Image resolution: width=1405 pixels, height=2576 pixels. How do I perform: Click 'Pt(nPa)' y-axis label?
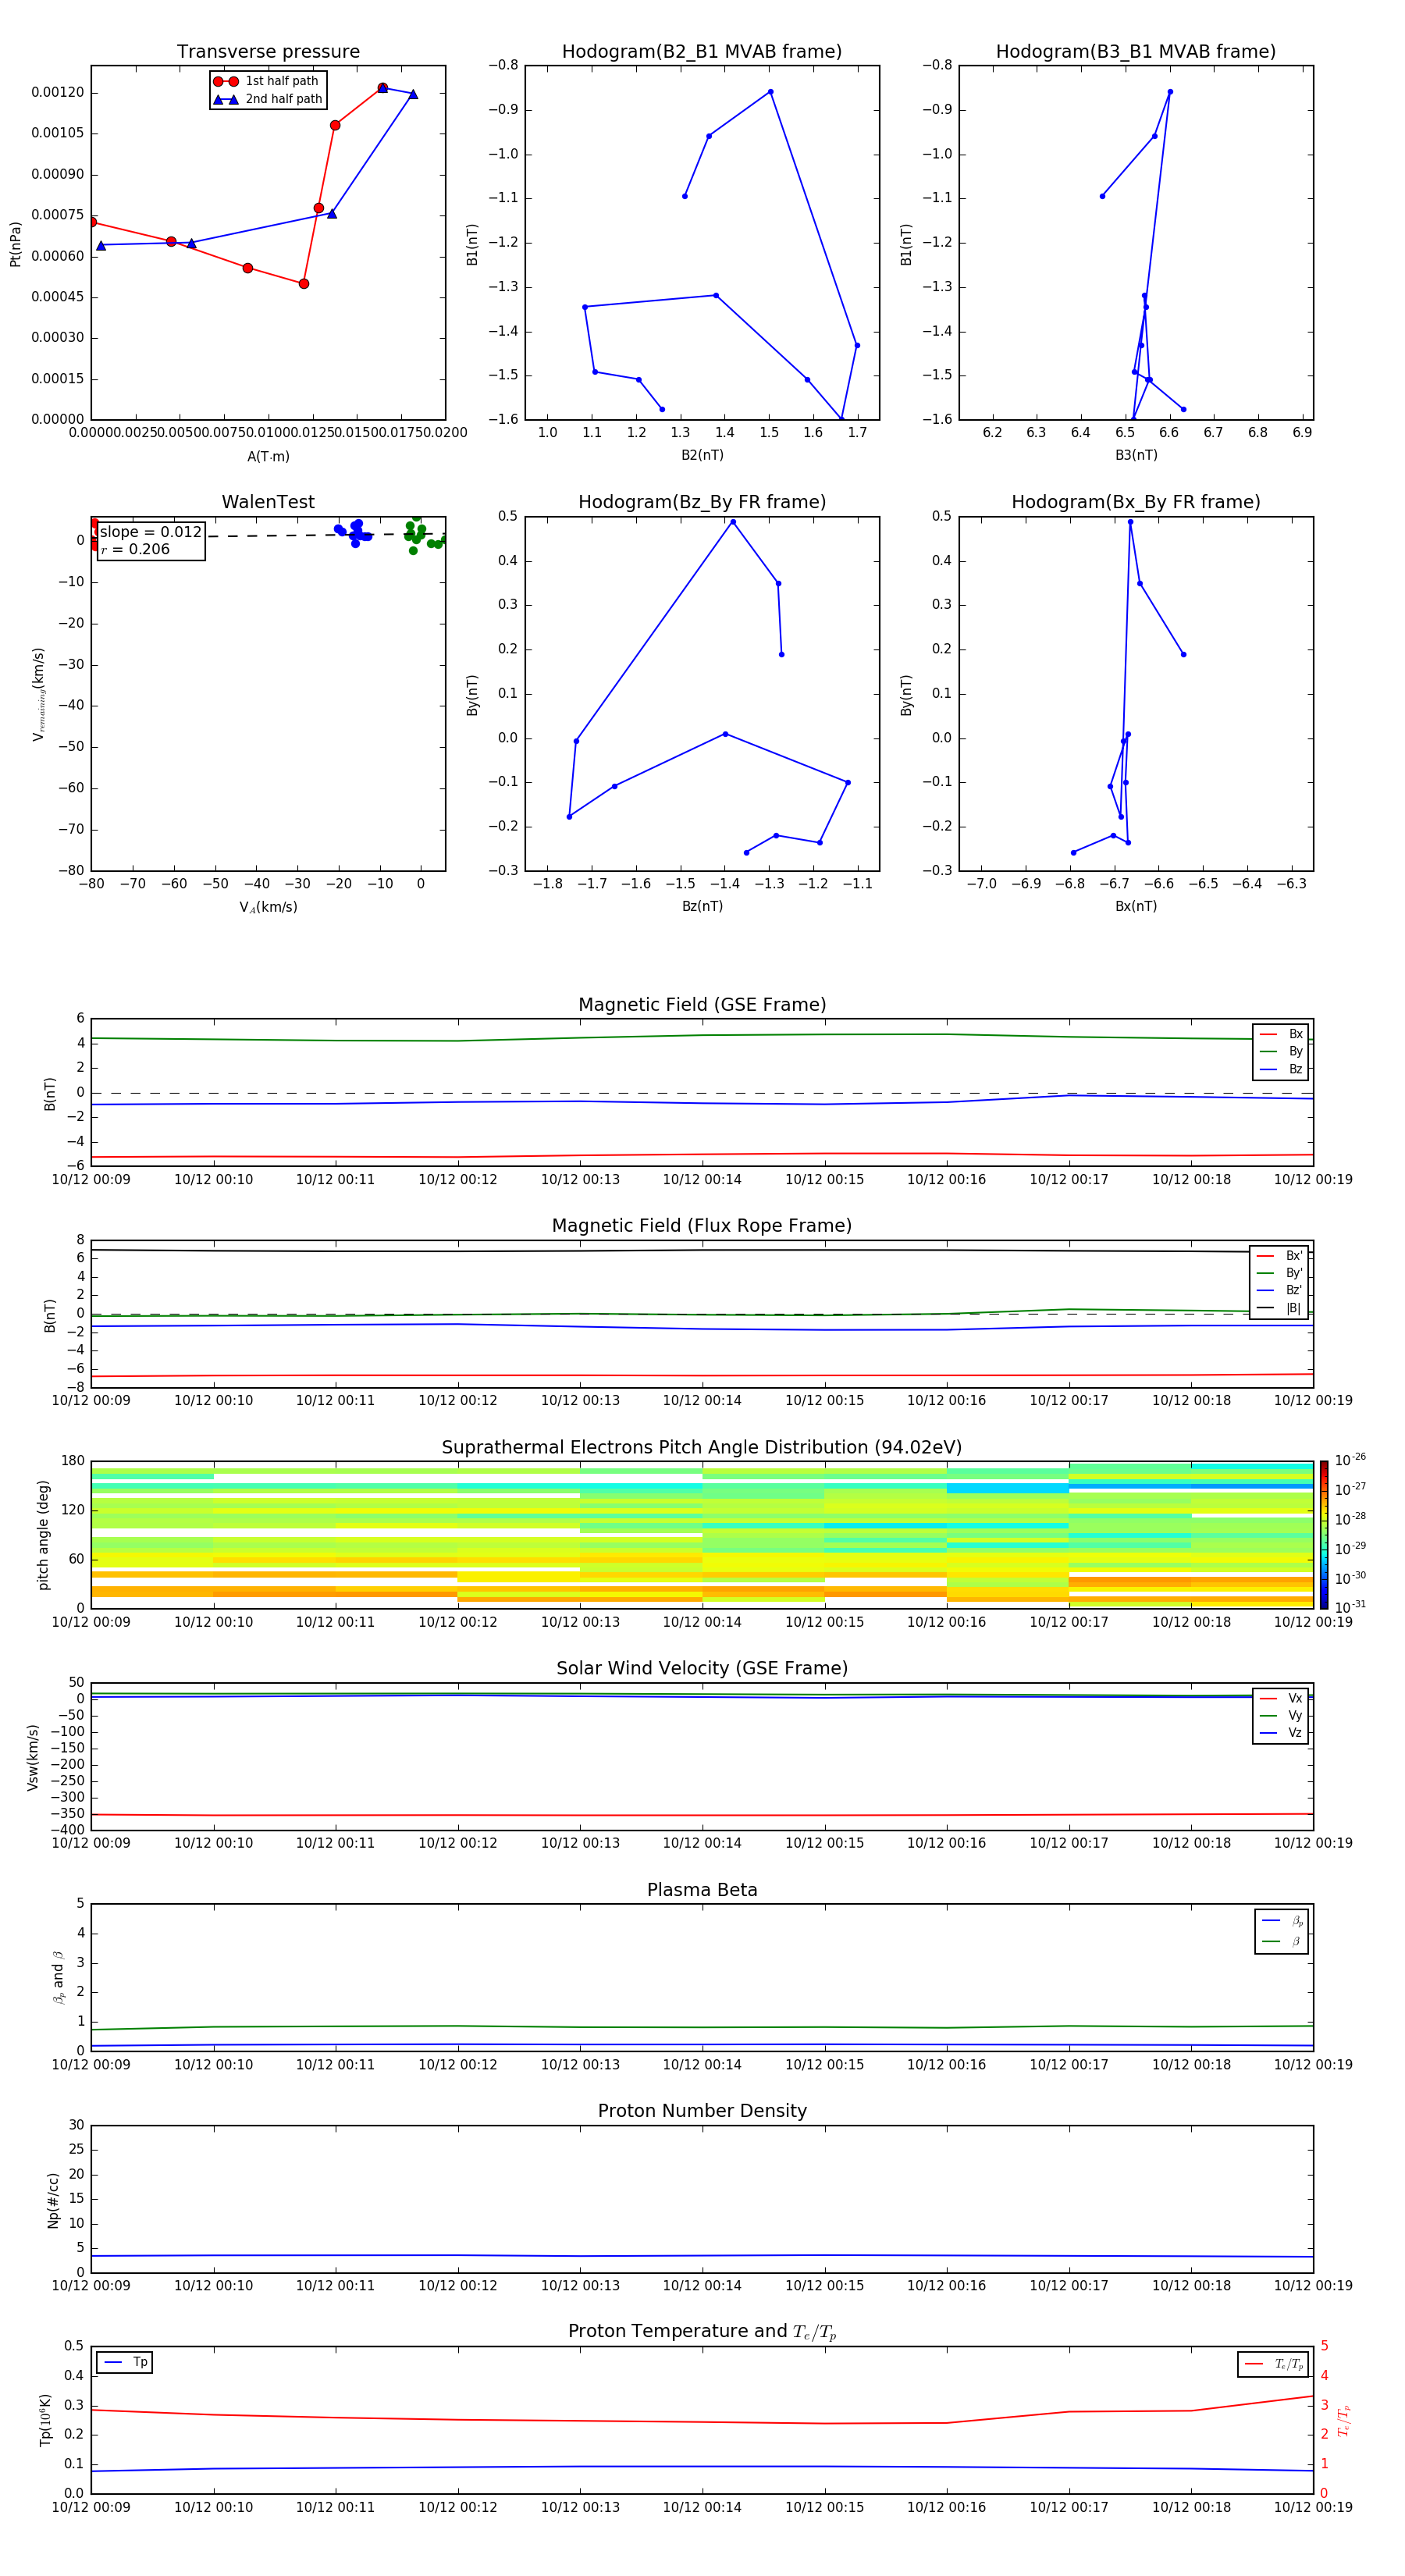[x=15, y=244]
